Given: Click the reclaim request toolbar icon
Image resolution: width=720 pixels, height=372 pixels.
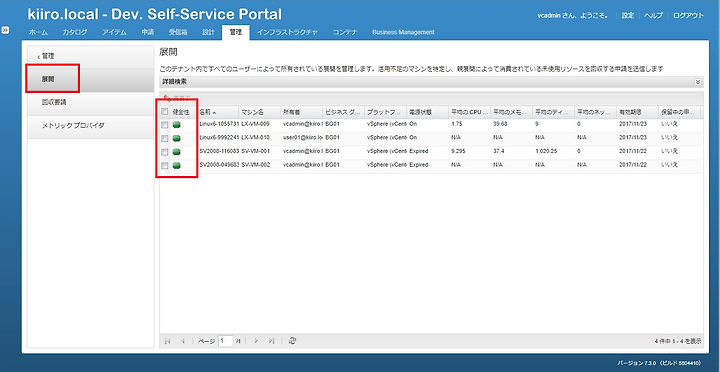Looking at the screenshot, I should 167,98.
